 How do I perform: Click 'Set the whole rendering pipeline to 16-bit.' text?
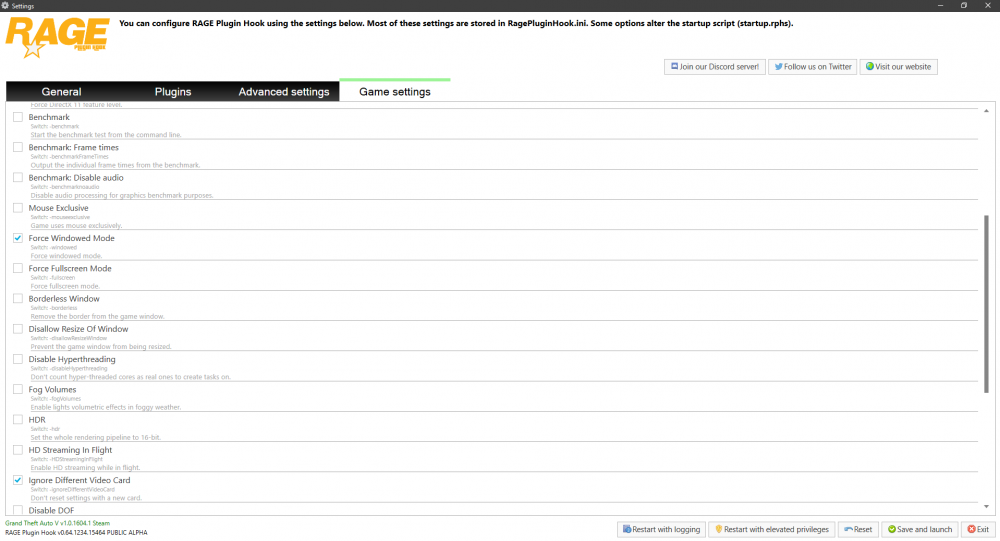click(96, 438)
